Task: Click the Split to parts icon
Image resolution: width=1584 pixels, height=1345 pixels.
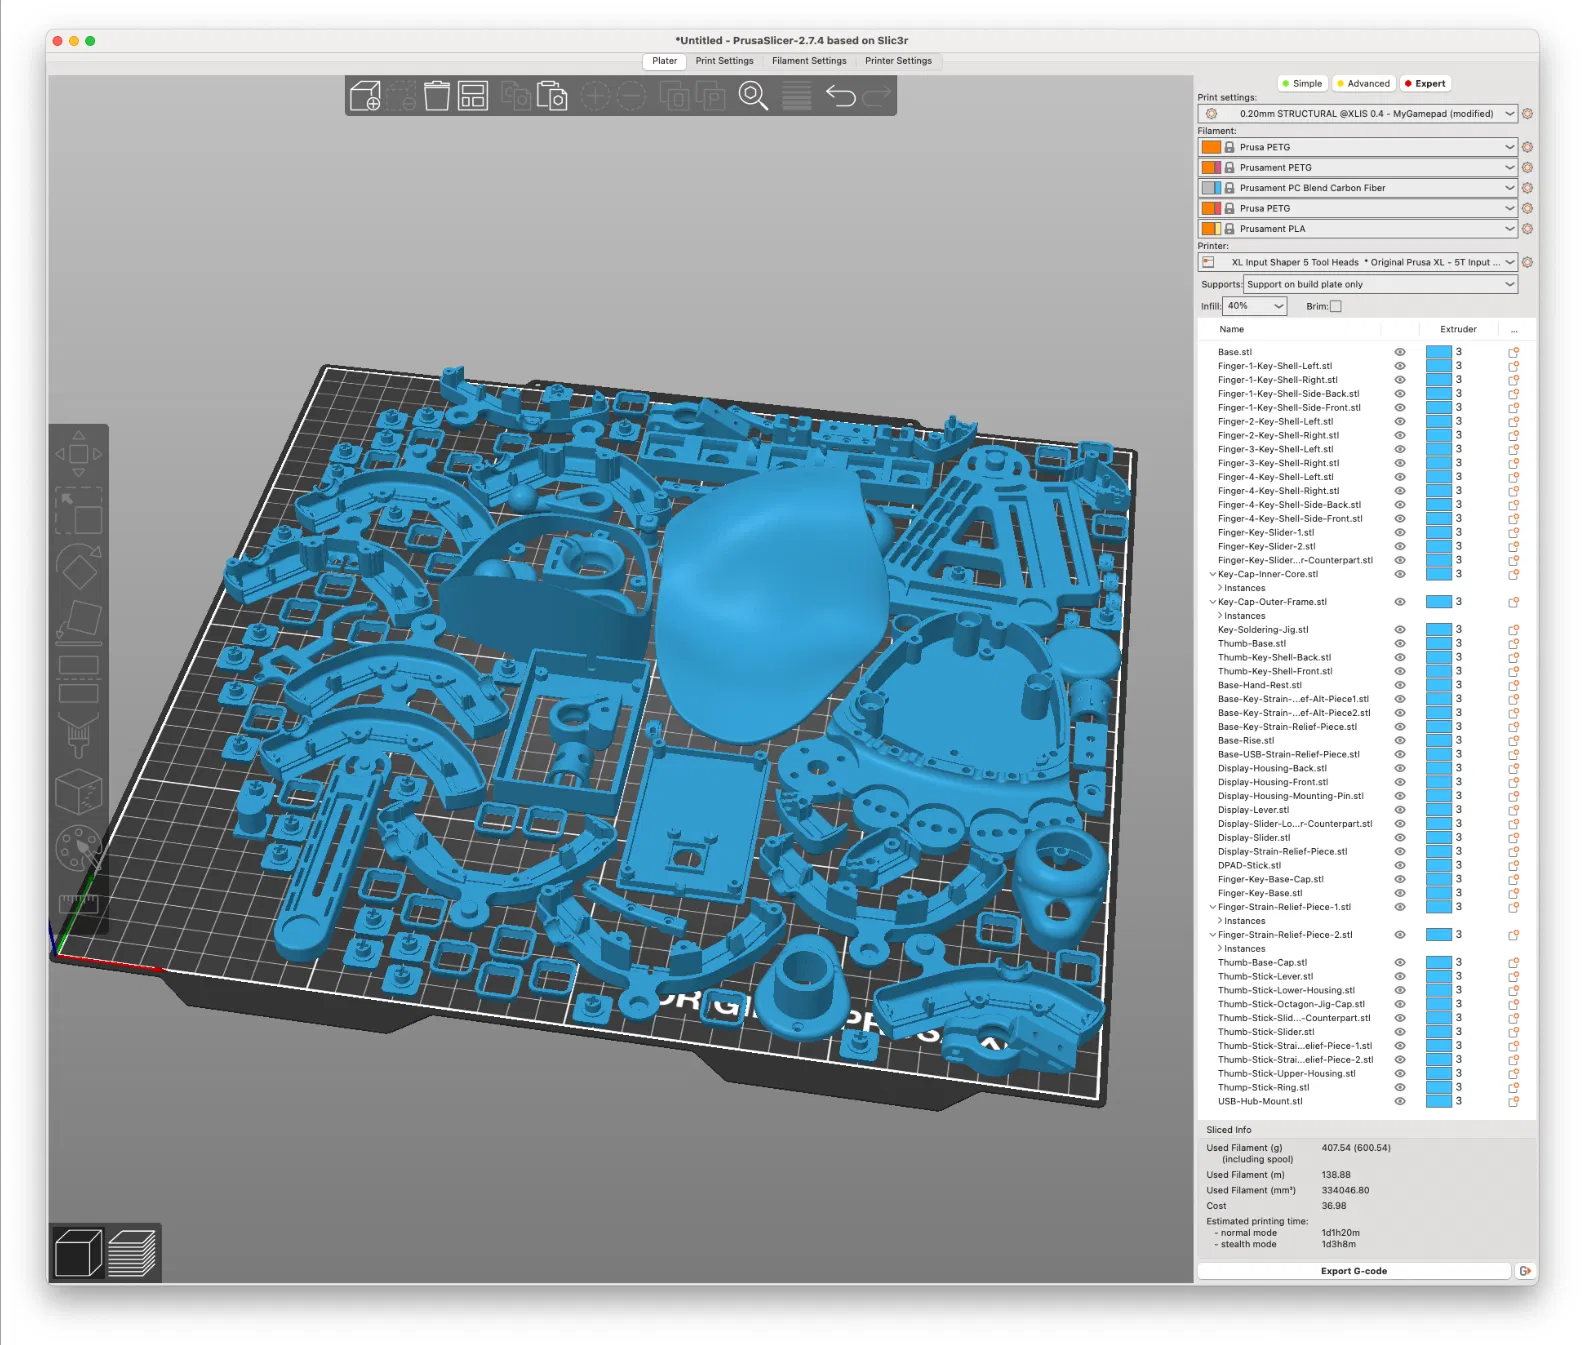Action: [x=710, y=96]
